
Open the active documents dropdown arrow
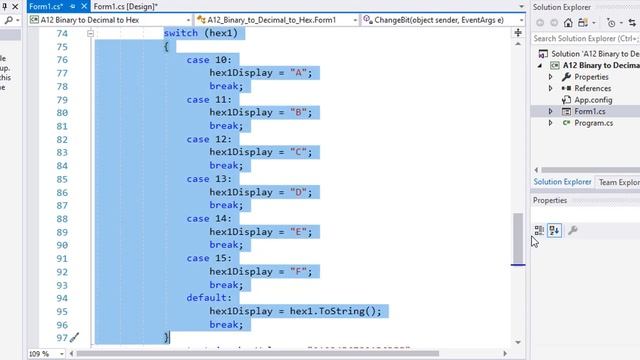click(521, 7)
